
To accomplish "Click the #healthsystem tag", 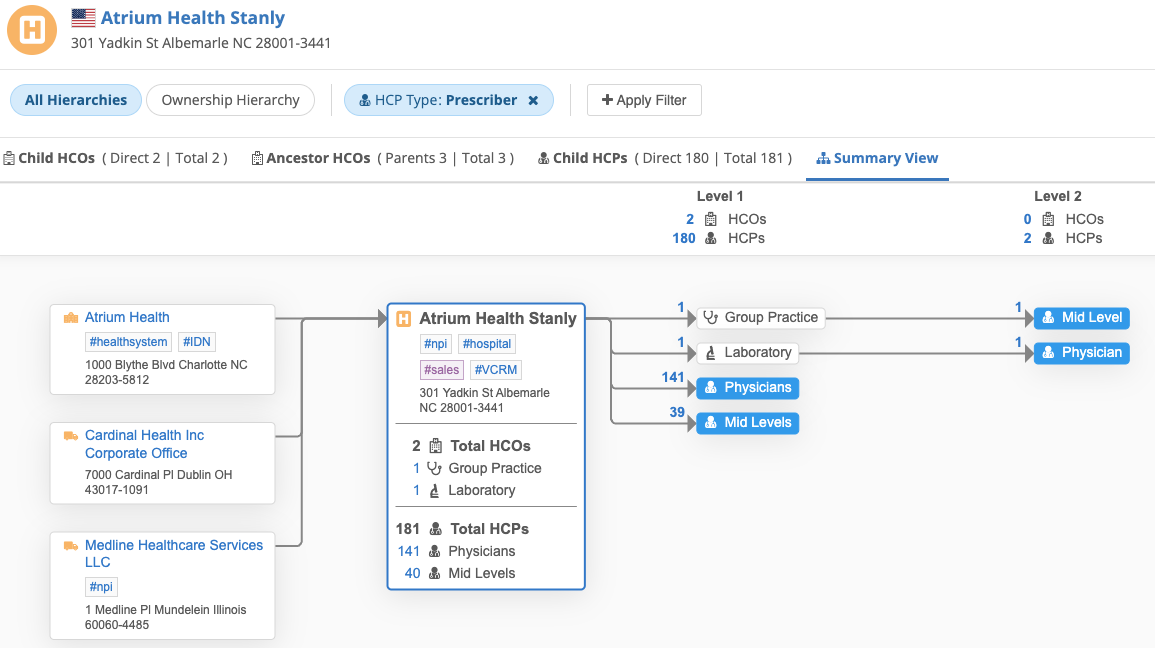I will coord(128,342).
